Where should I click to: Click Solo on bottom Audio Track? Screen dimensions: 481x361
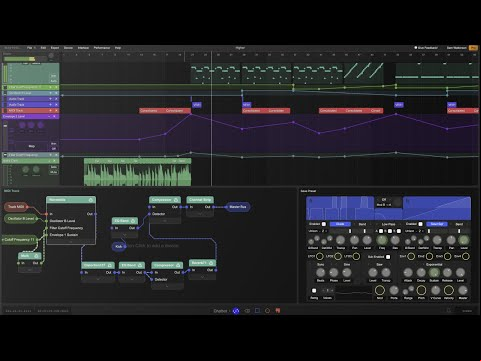click(53, 167)
